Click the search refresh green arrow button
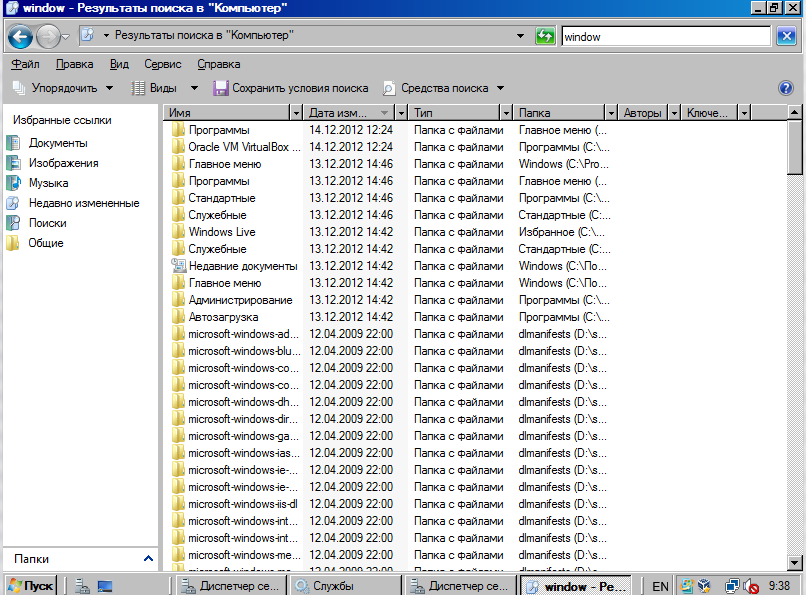Viewport: 806px width, 595px height. point(544,35)
